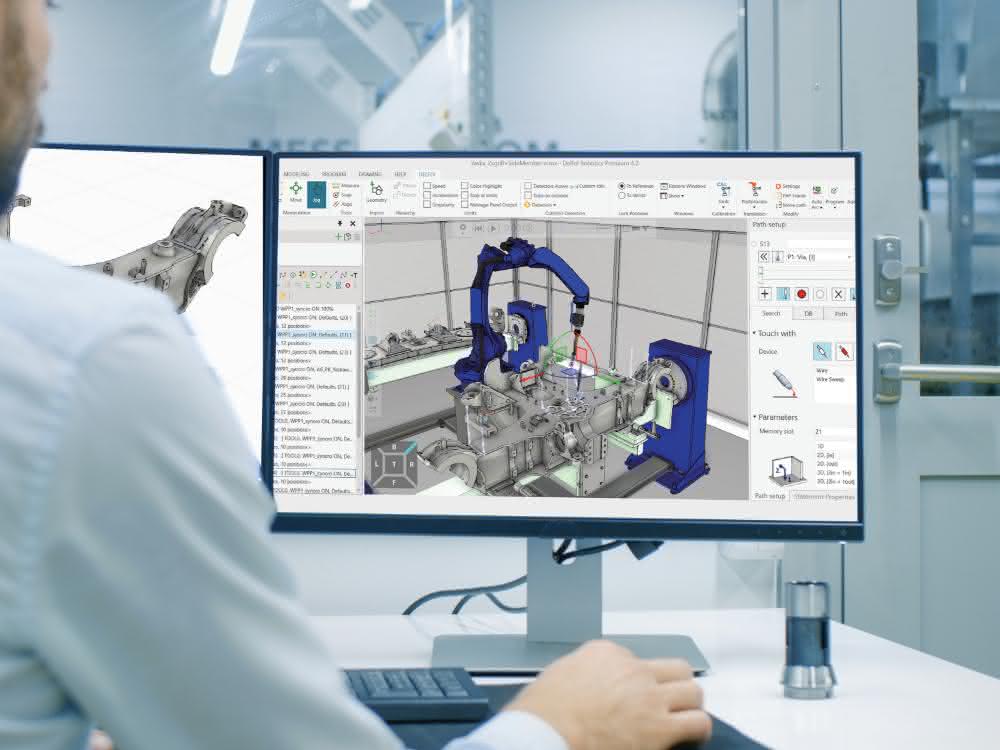Click the Auto Arc icon
This screenshot has width=1000, height=750.
tap(817, 195)
